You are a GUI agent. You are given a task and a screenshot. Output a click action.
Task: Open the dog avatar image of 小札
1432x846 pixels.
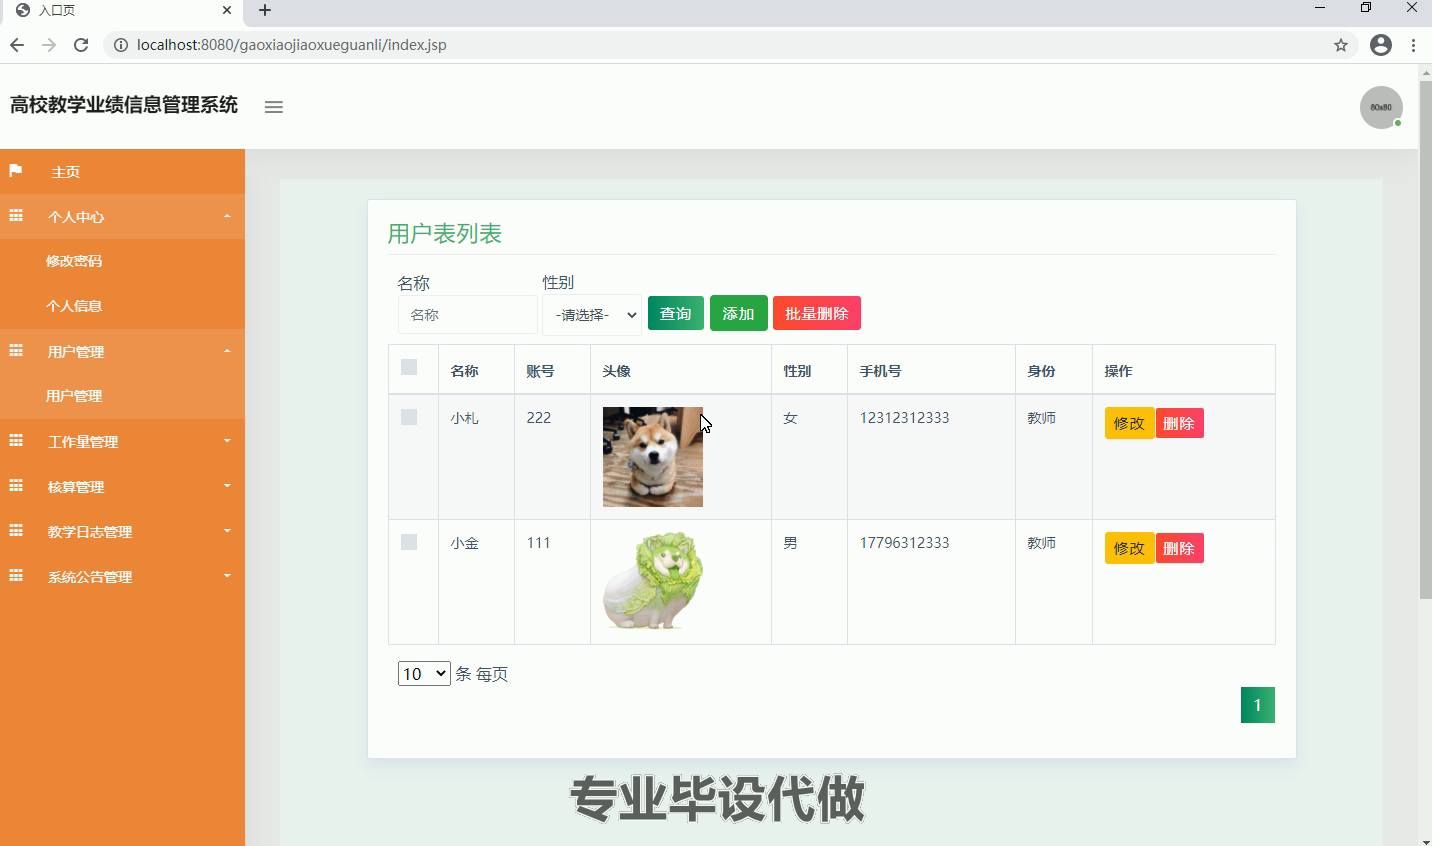653,457
